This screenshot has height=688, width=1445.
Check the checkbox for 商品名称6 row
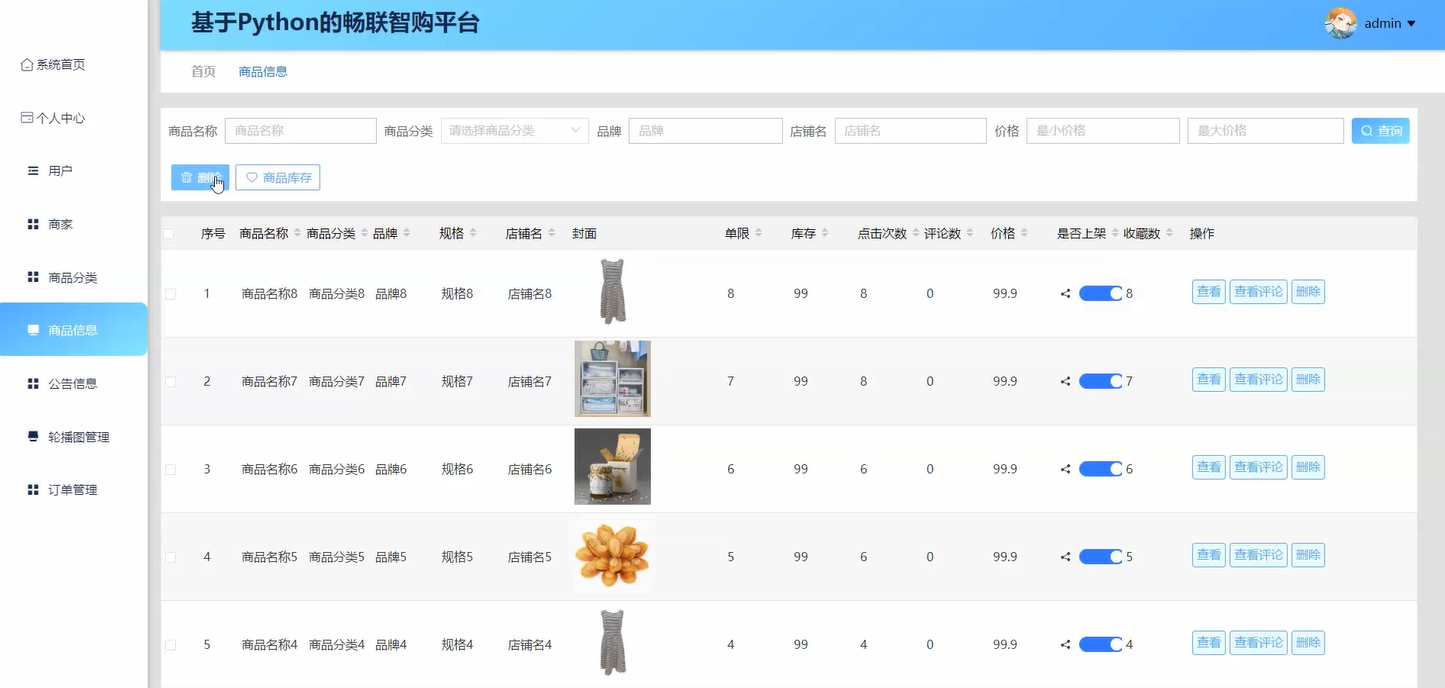tap(170, 469)
